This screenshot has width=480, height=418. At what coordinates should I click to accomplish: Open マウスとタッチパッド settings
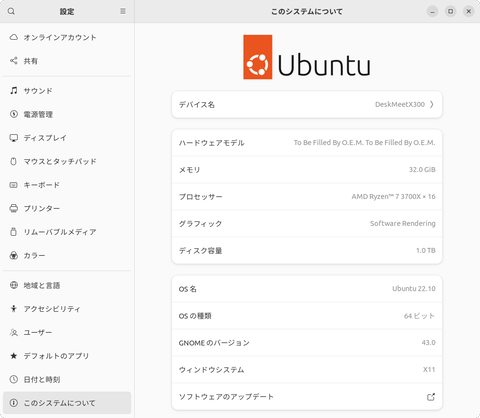pos(67,161)
